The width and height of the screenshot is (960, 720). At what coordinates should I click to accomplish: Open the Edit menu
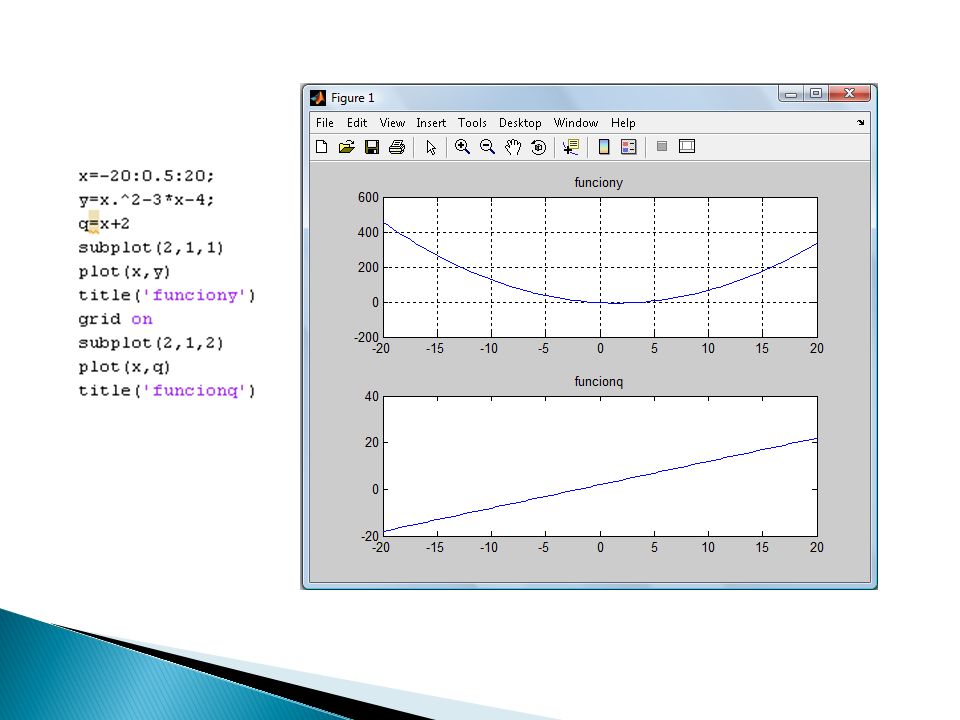(x=357, y=123)
